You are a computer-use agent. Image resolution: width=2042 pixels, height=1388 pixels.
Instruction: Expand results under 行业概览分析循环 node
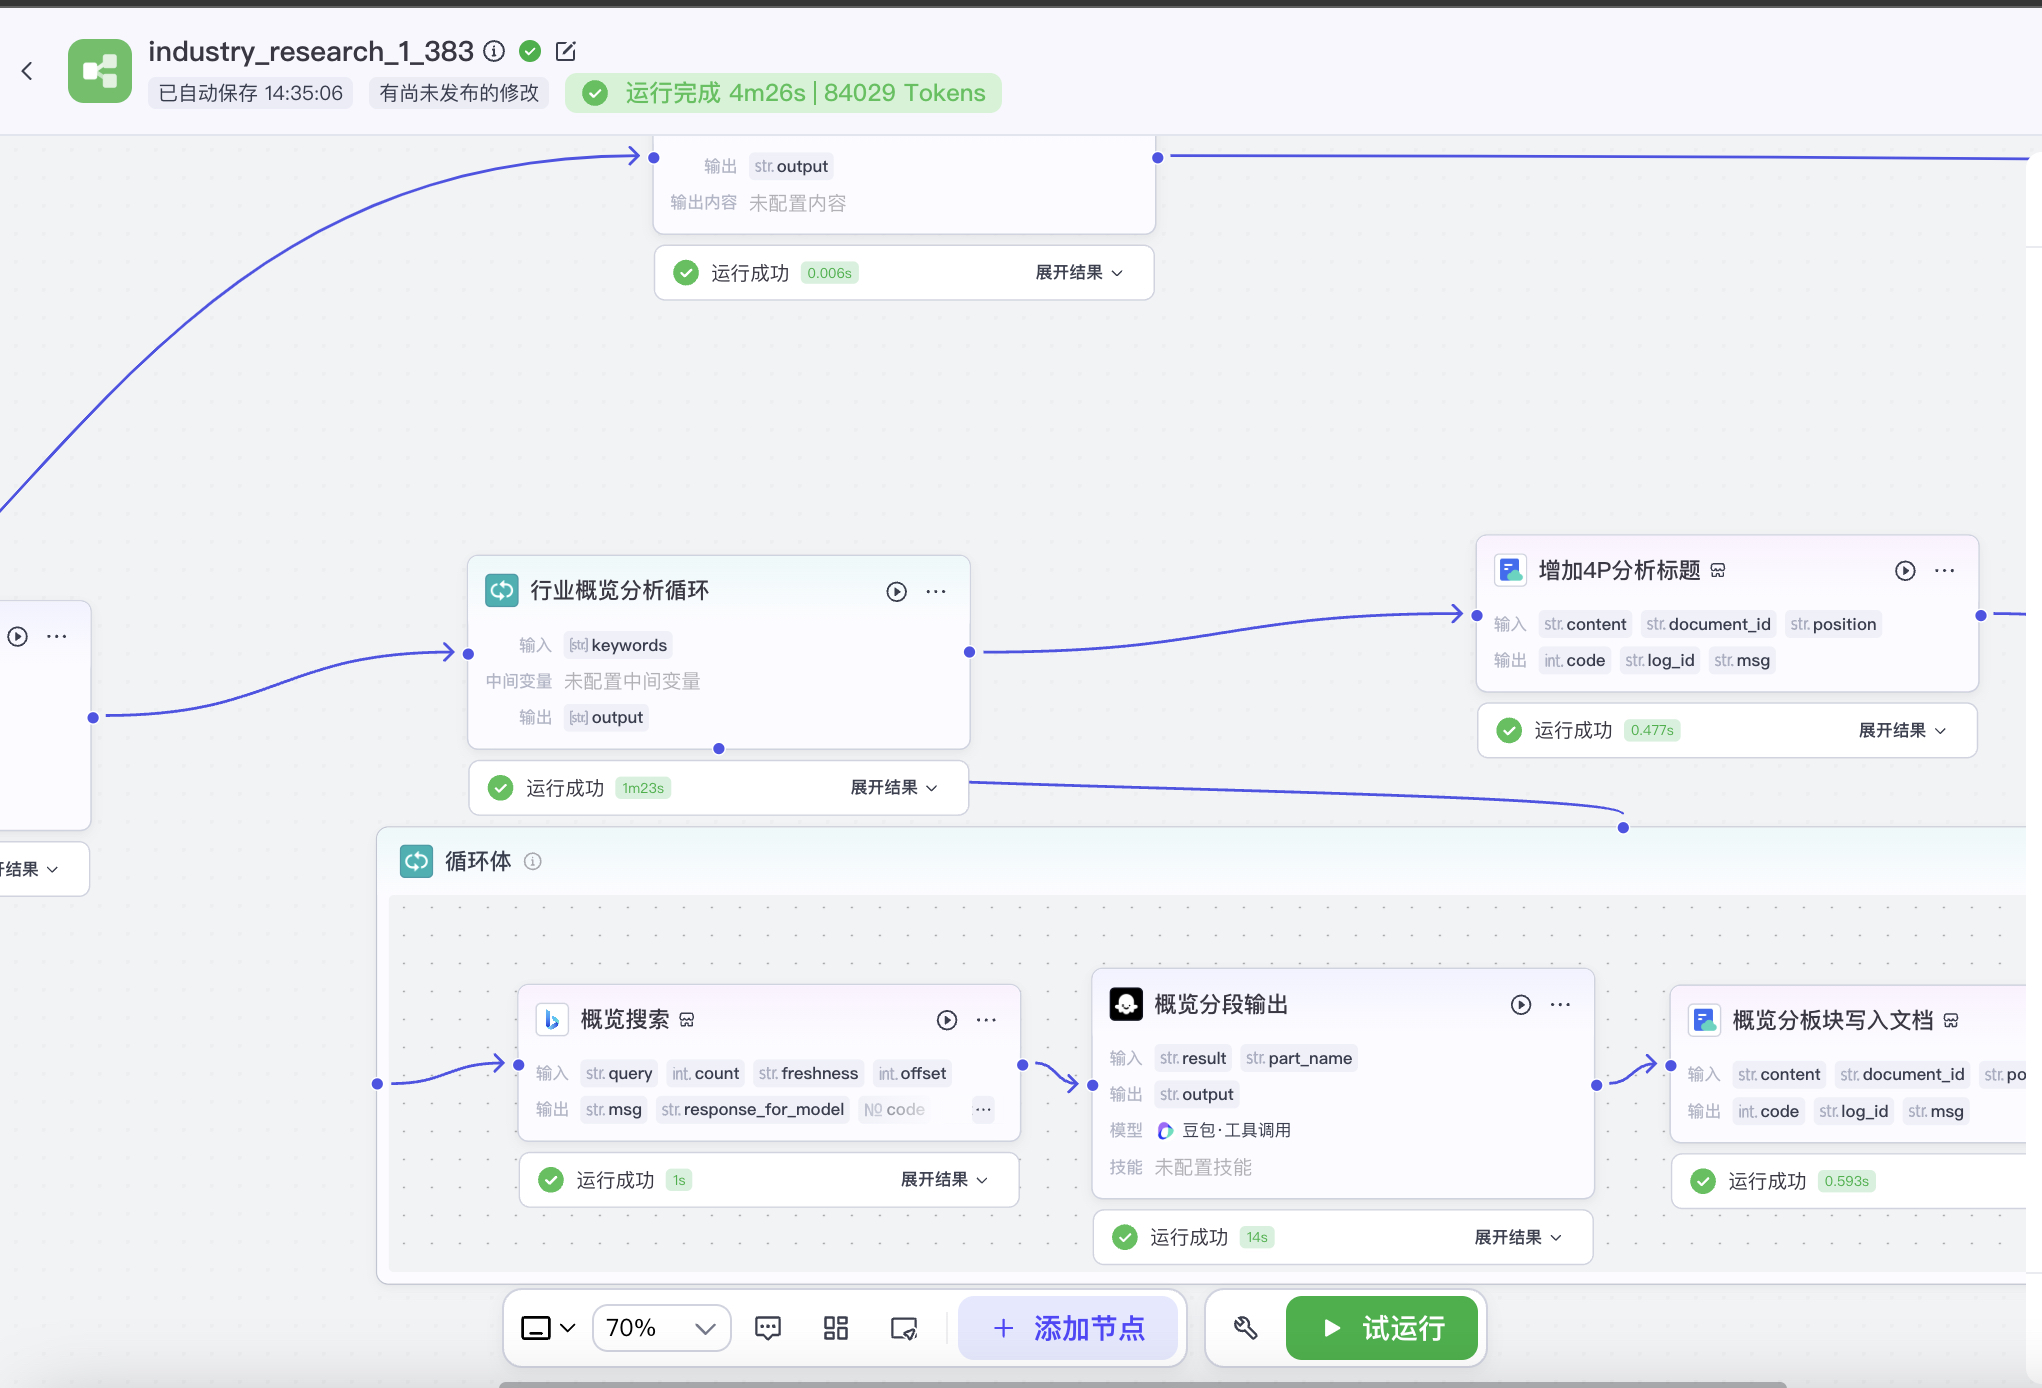click(893, 787)
